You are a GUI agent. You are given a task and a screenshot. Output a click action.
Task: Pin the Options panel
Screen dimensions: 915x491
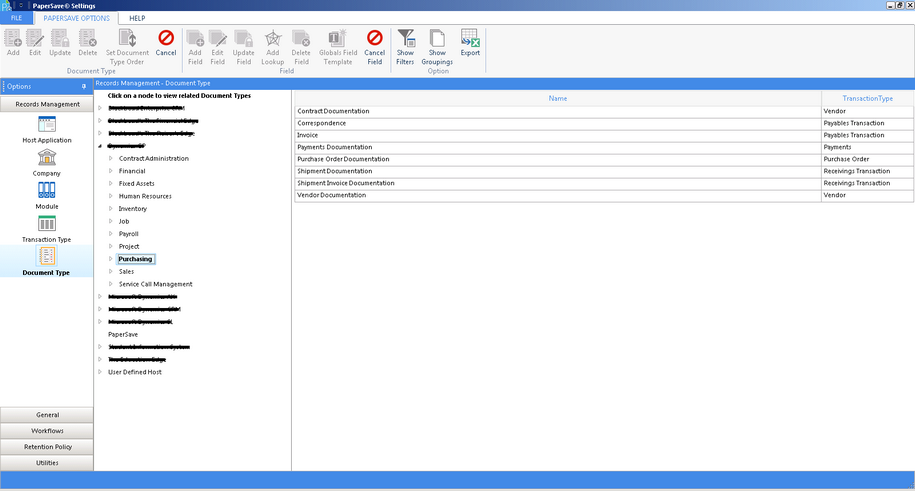click(x=84, y=86)
